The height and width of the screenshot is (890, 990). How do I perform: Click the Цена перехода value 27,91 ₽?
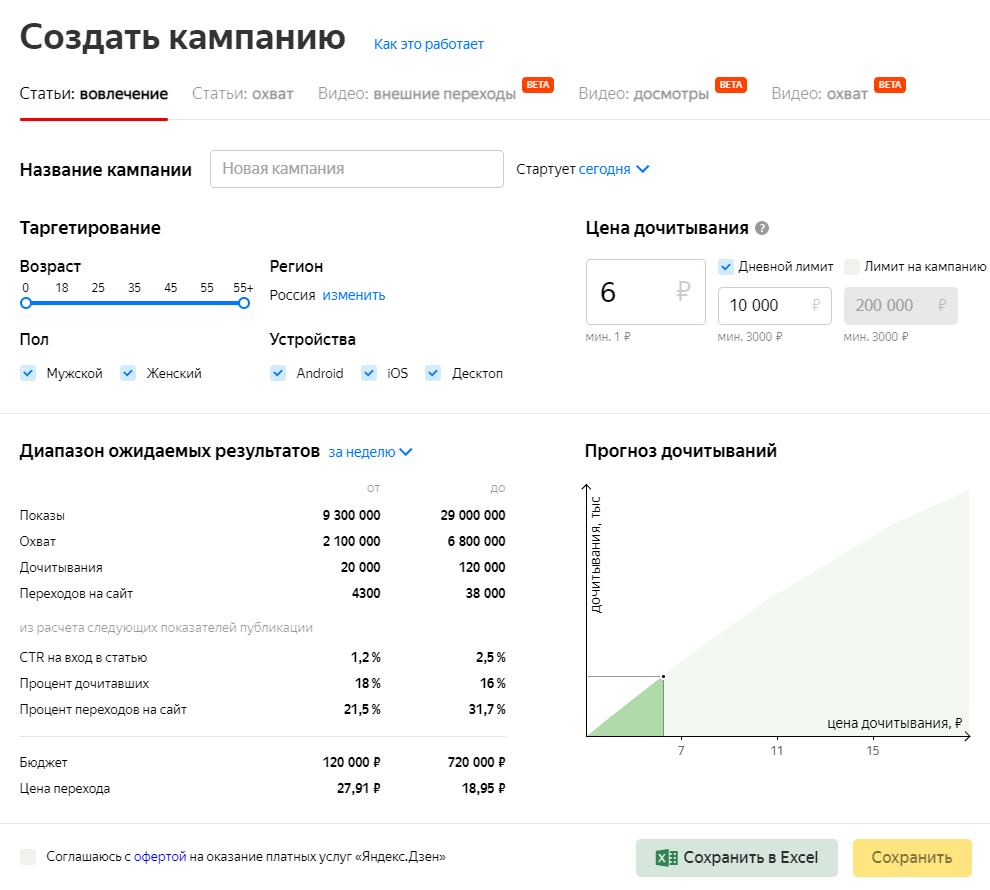click(x=359, y=788)
